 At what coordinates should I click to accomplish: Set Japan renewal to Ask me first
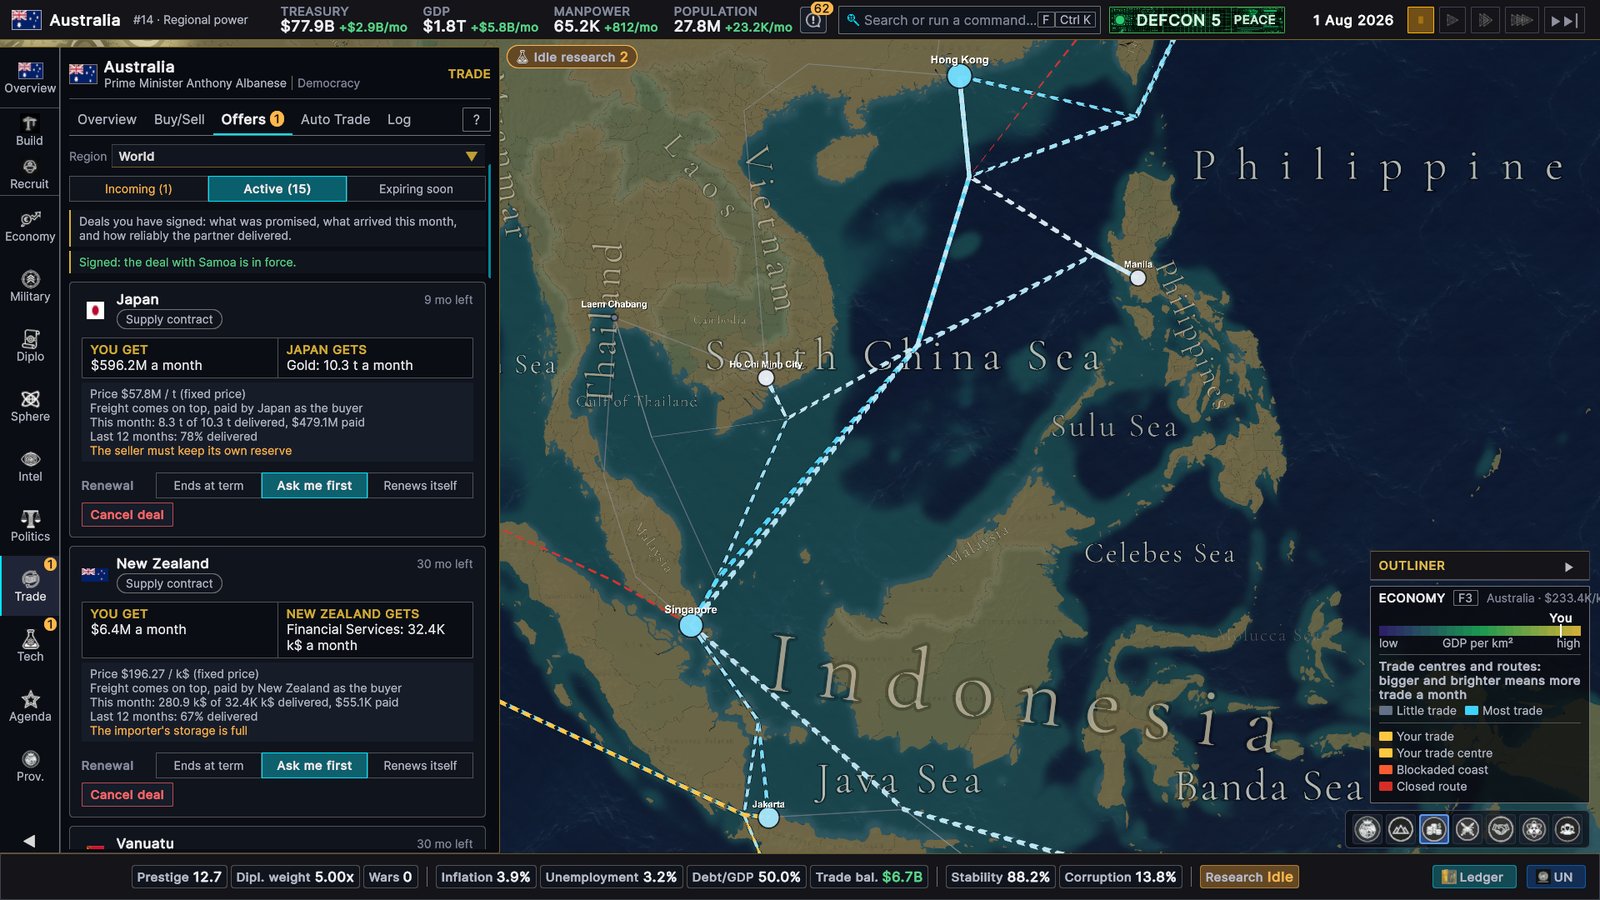tap(314, 486)
